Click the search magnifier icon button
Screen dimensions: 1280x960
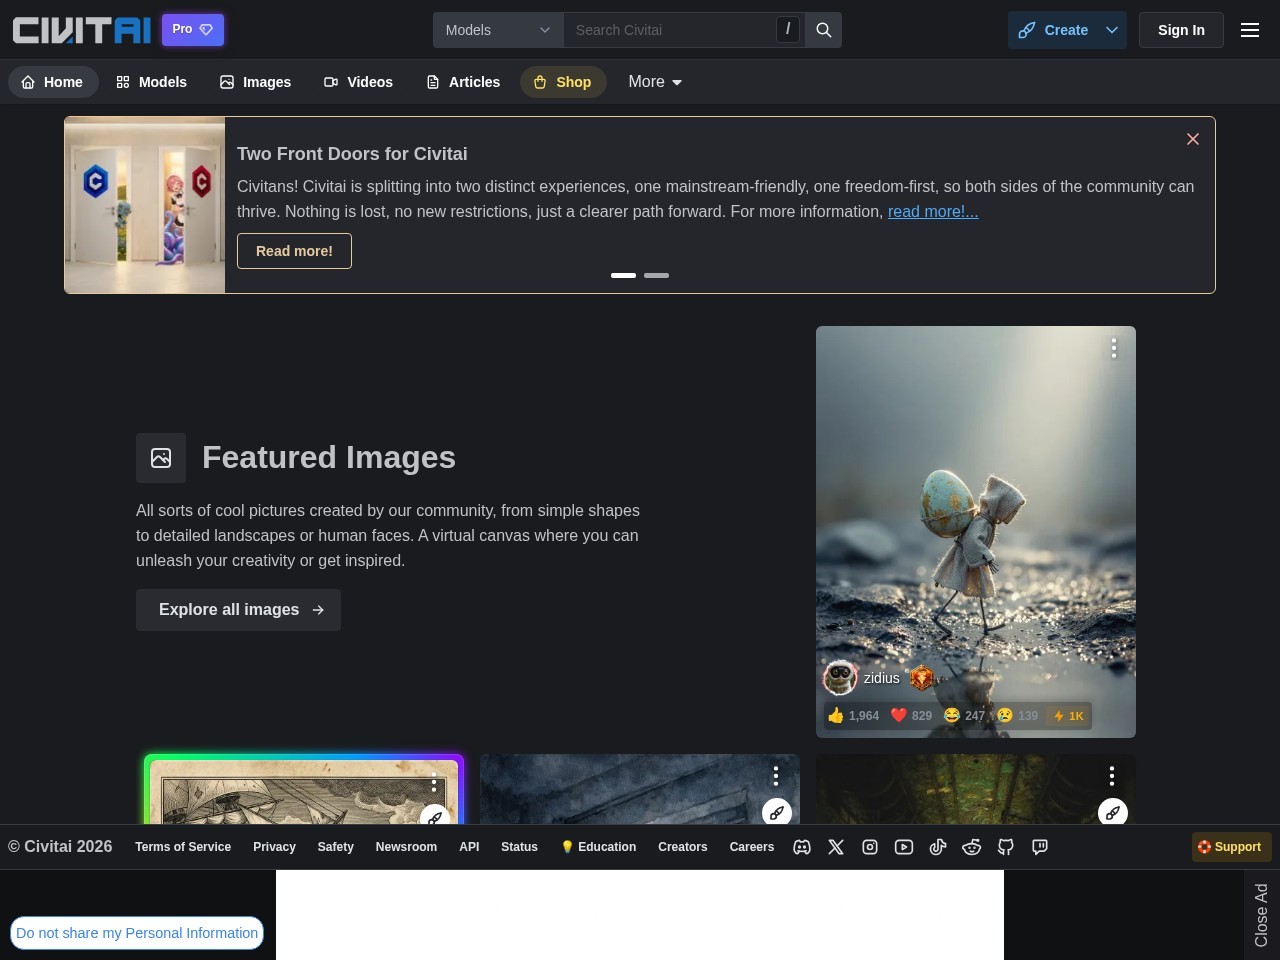tap(823, 30)
